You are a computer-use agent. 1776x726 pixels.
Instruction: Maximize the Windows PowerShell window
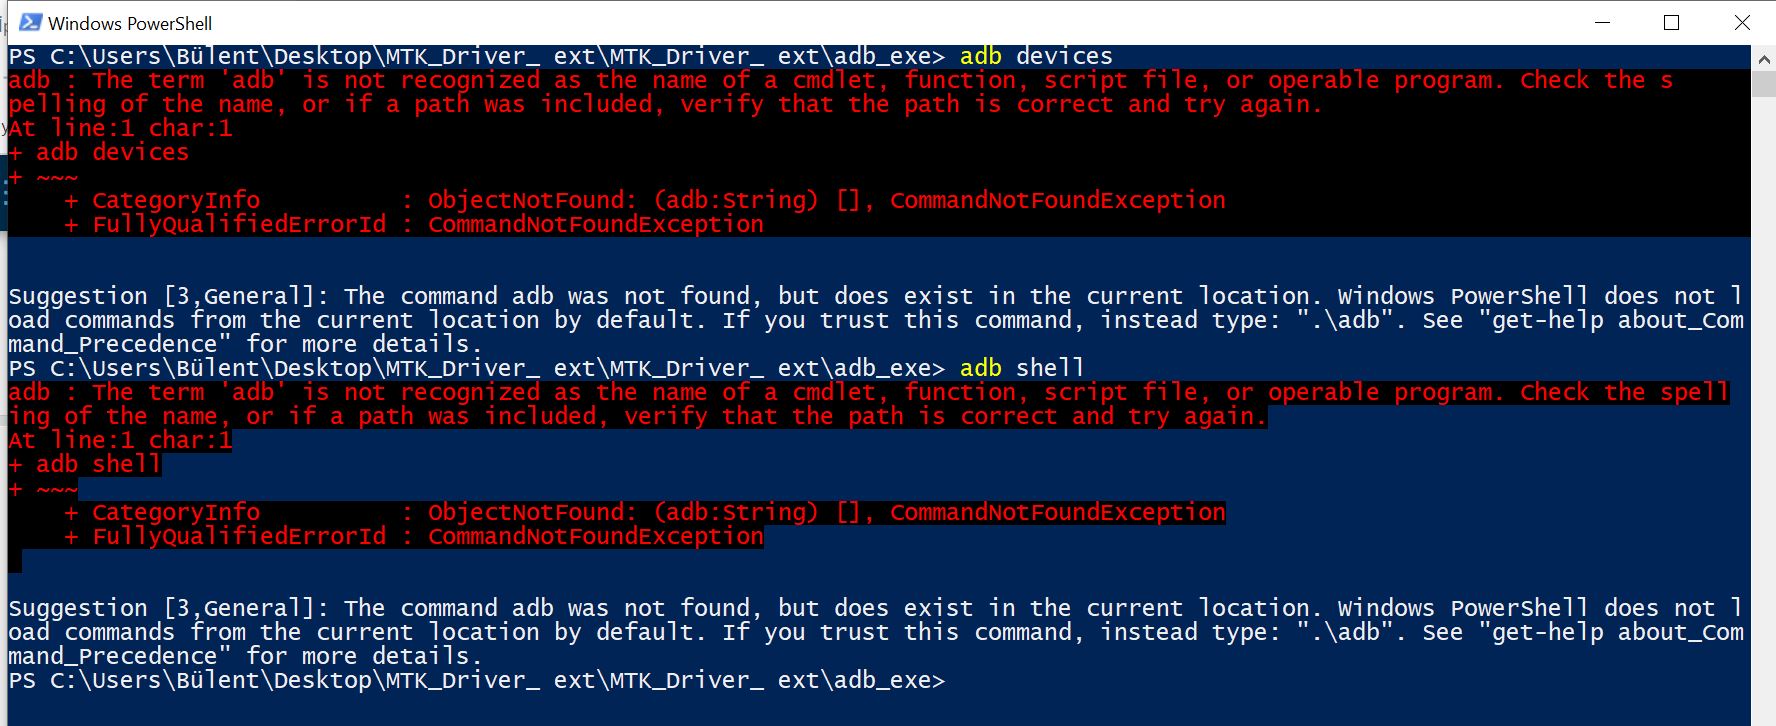(x=1671, y=22)
